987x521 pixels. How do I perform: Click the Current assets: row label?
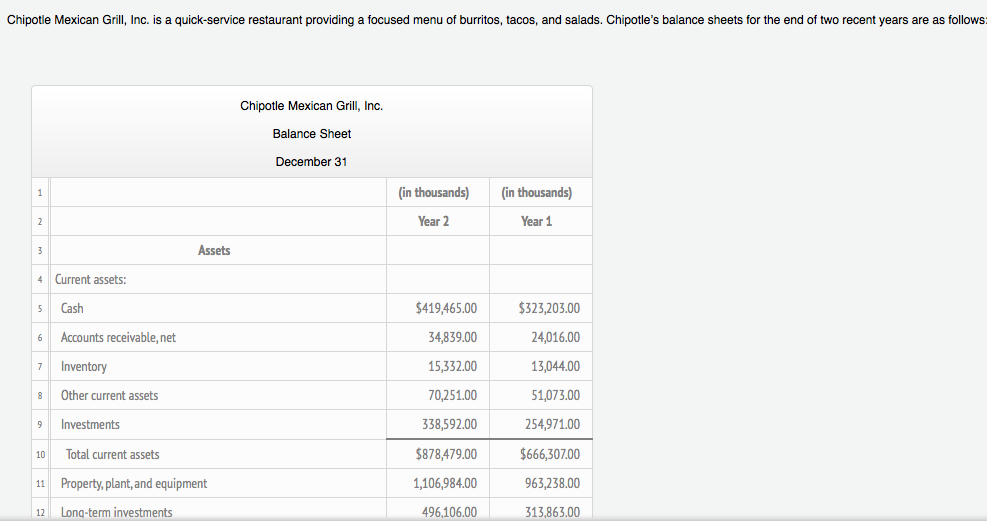pyautogui.click(x=91, y=279)
